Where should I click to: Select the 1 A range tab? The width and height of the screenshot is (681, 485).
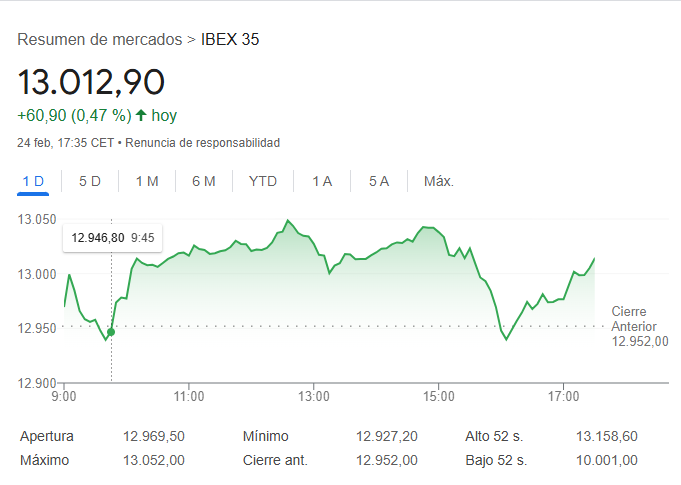[x=322, y=181]
